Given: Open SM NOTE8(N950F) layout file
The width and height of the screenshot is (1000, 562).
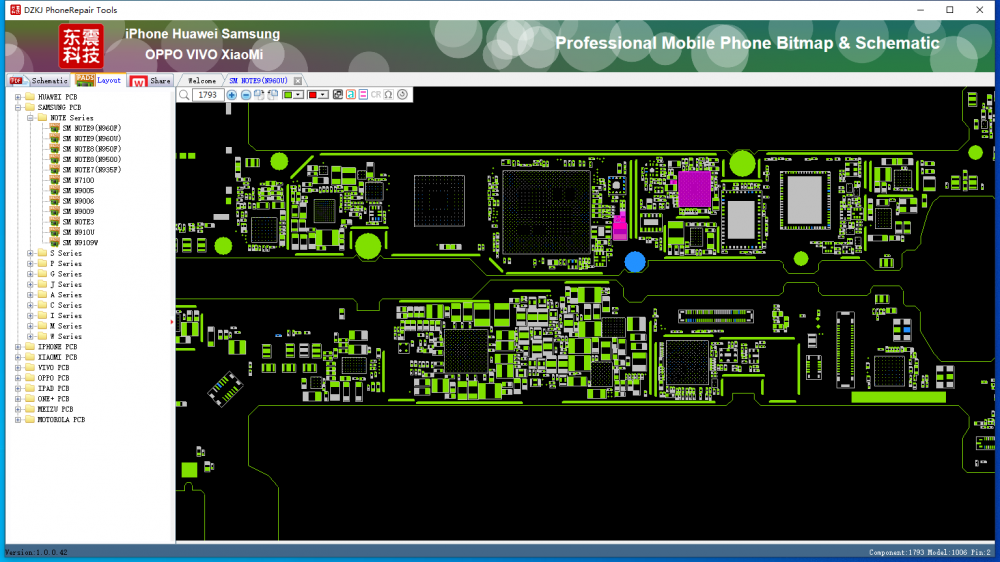Looking at the screenshot, I should tap(91, 149).
